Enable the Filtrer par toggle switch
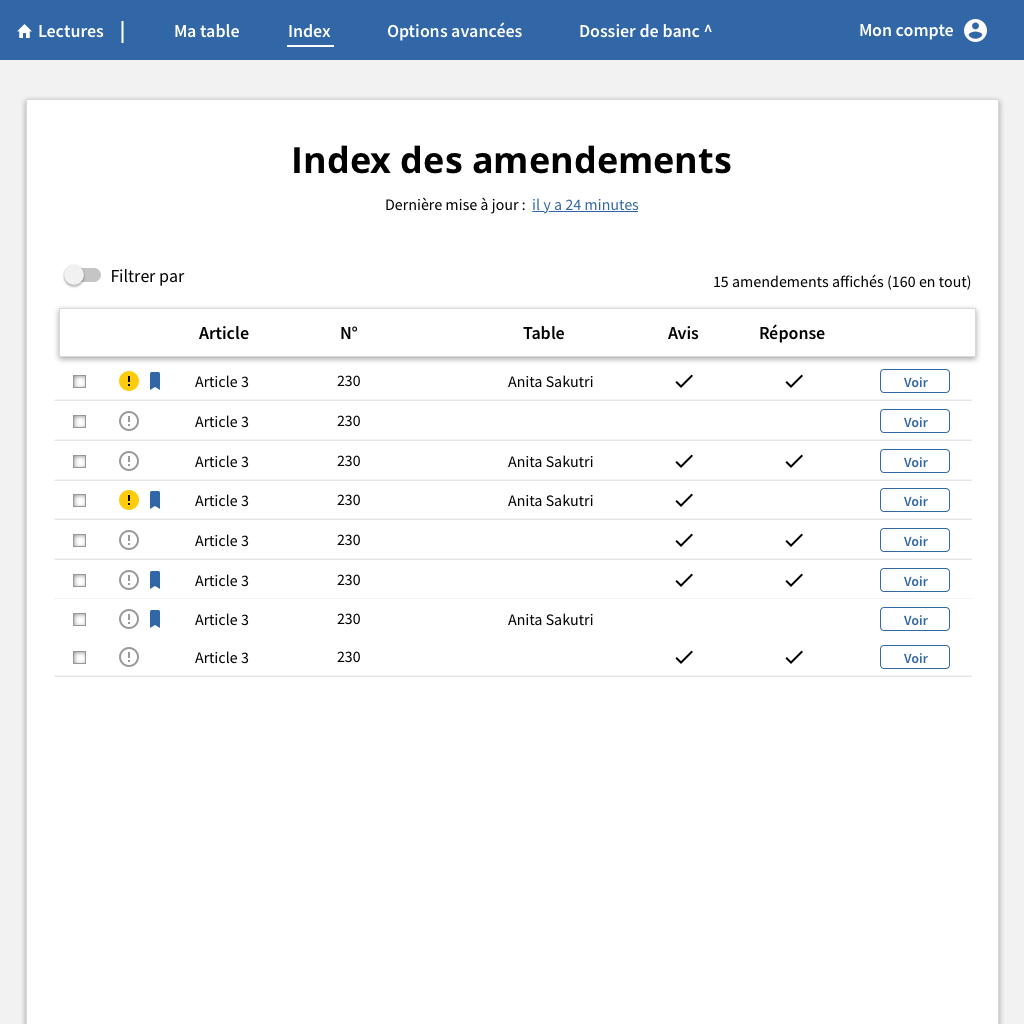 tap(82, 276)
